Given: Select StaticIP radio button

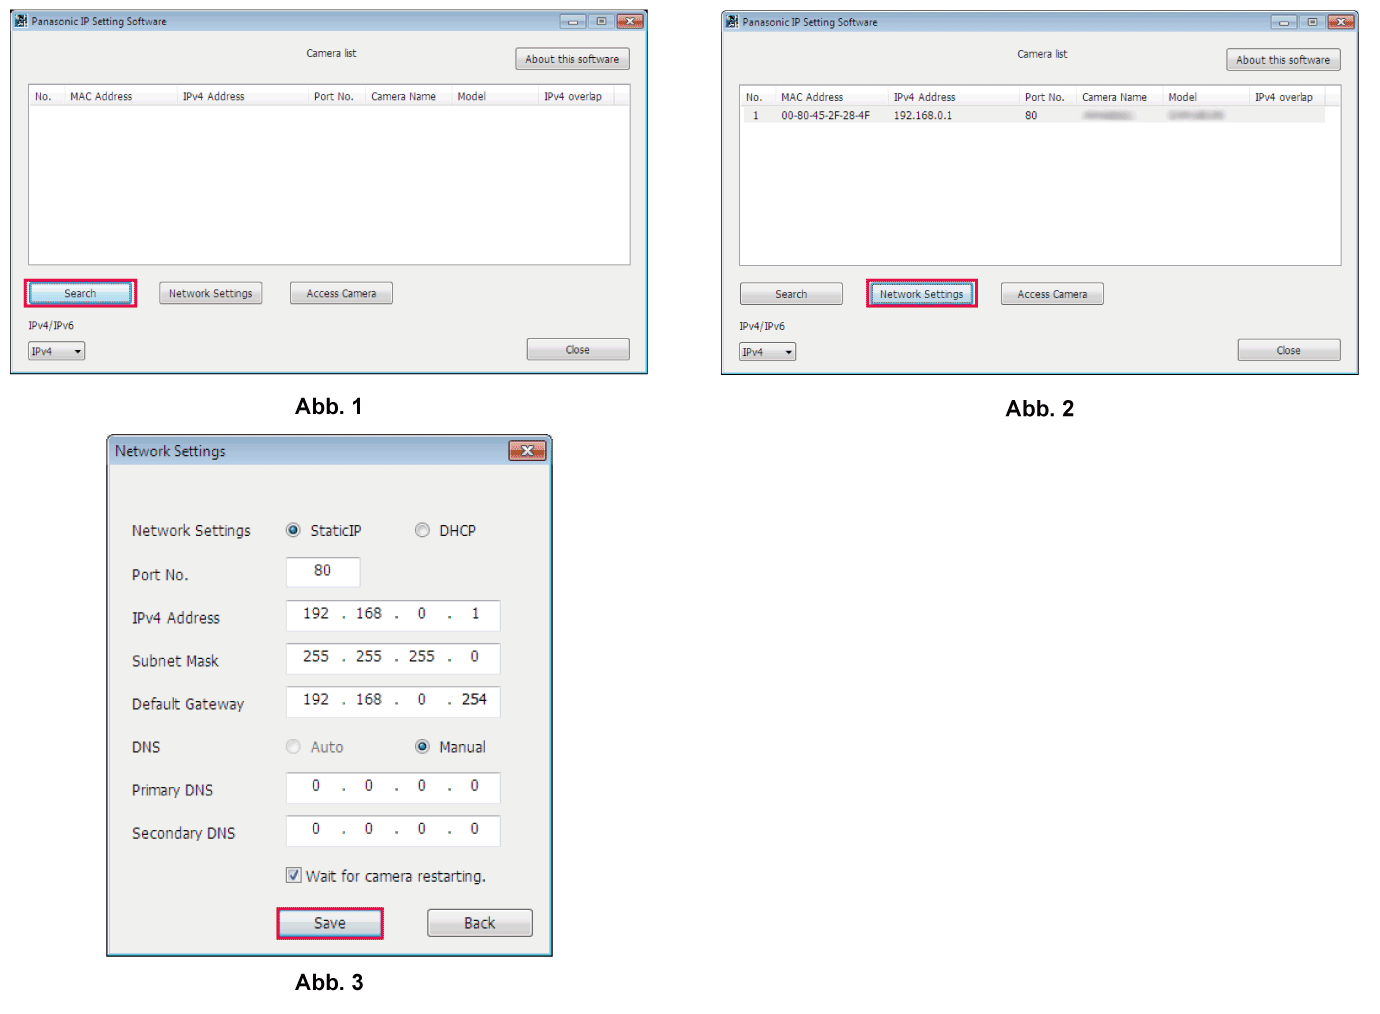Looking at the screenshot, I should 293,530.
